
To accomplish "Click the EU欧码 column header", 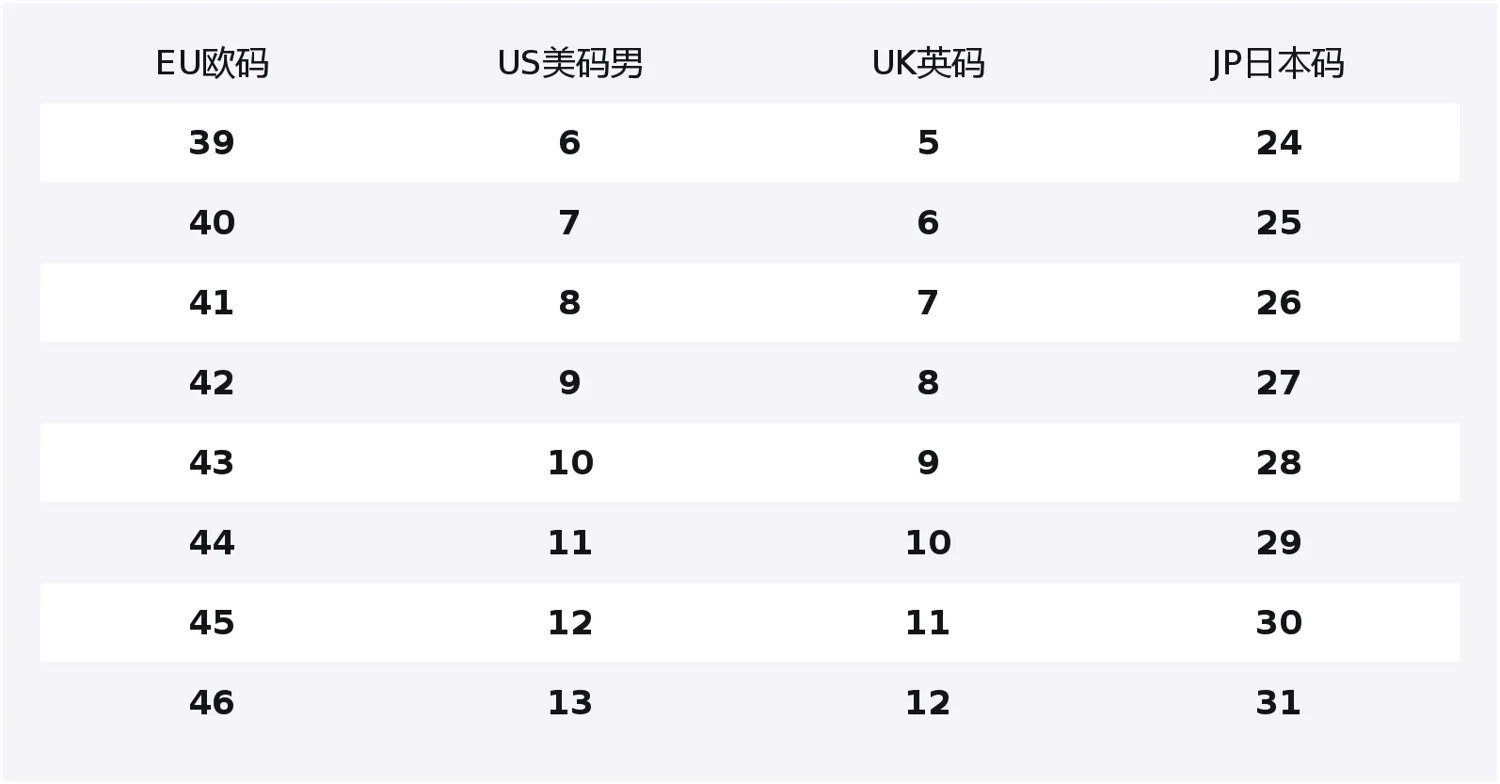I will coord(212,64).
